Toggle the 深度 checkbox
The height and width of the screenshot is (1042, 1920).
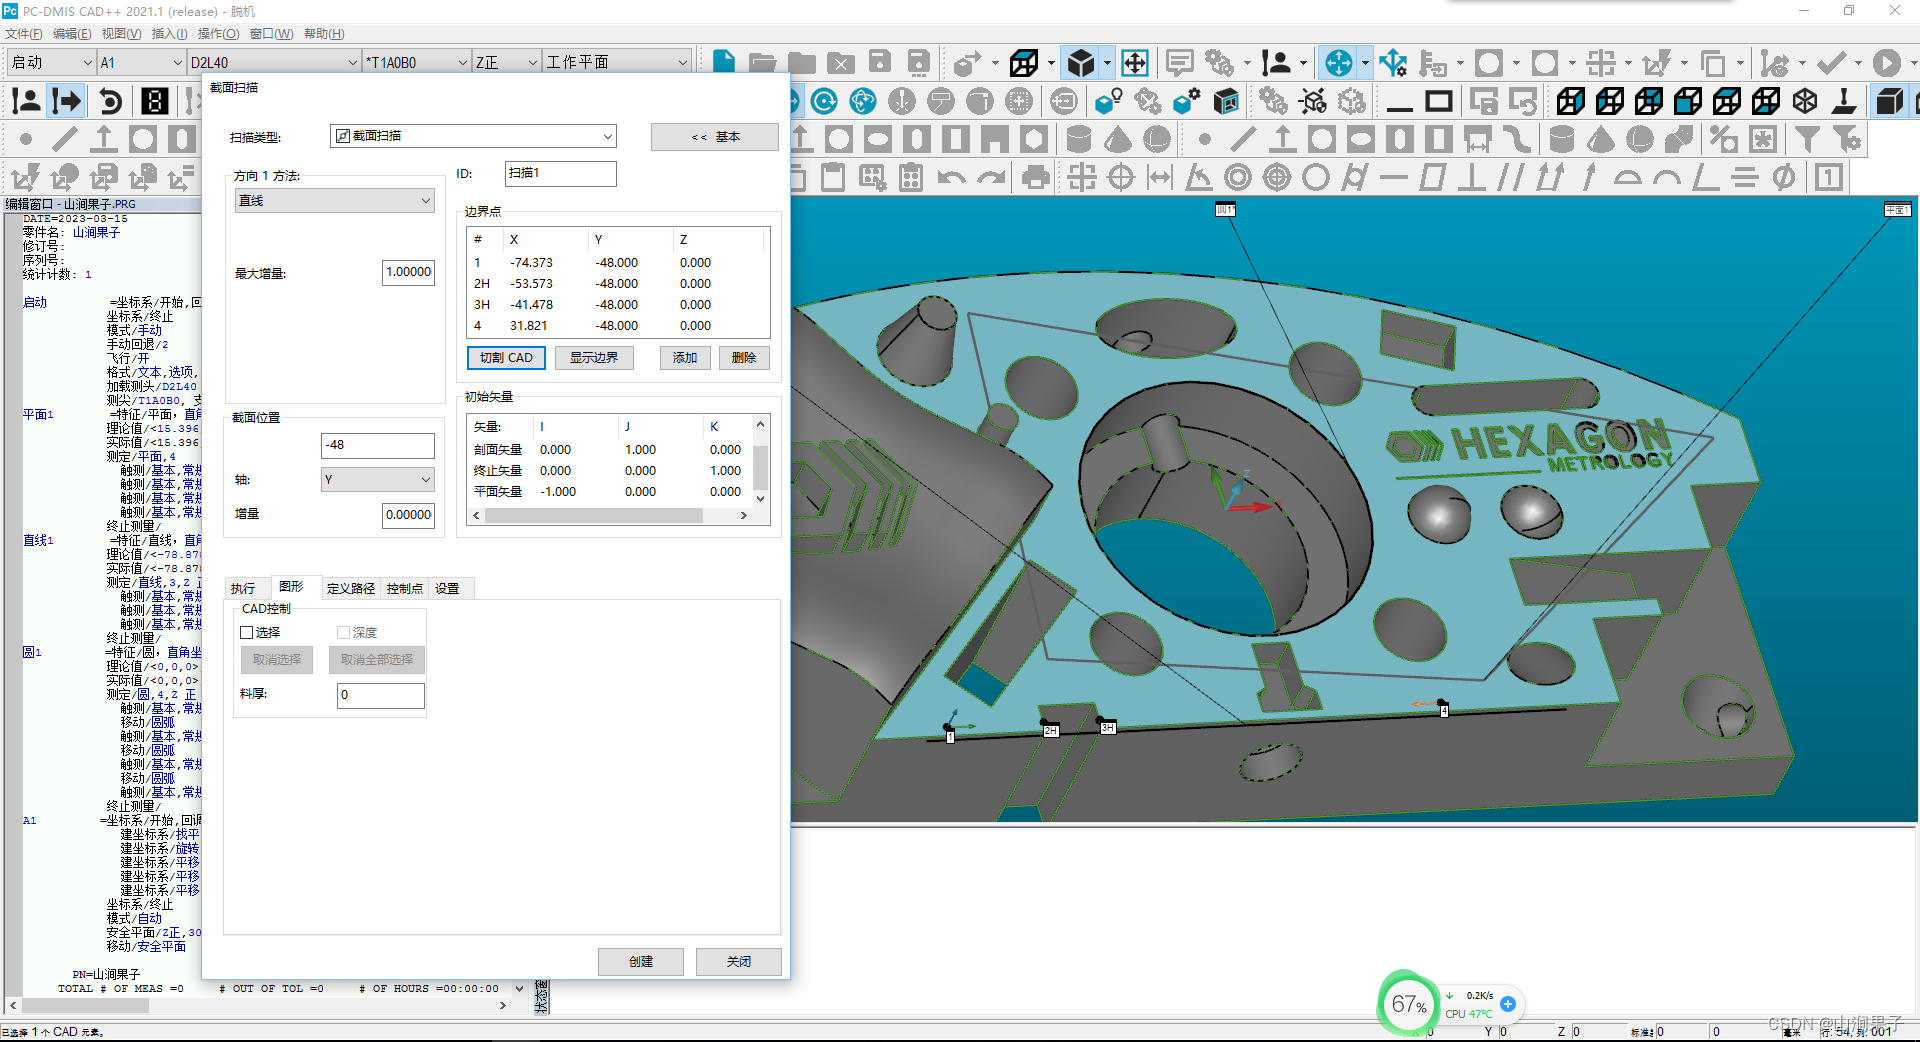(x=343, y=632)
